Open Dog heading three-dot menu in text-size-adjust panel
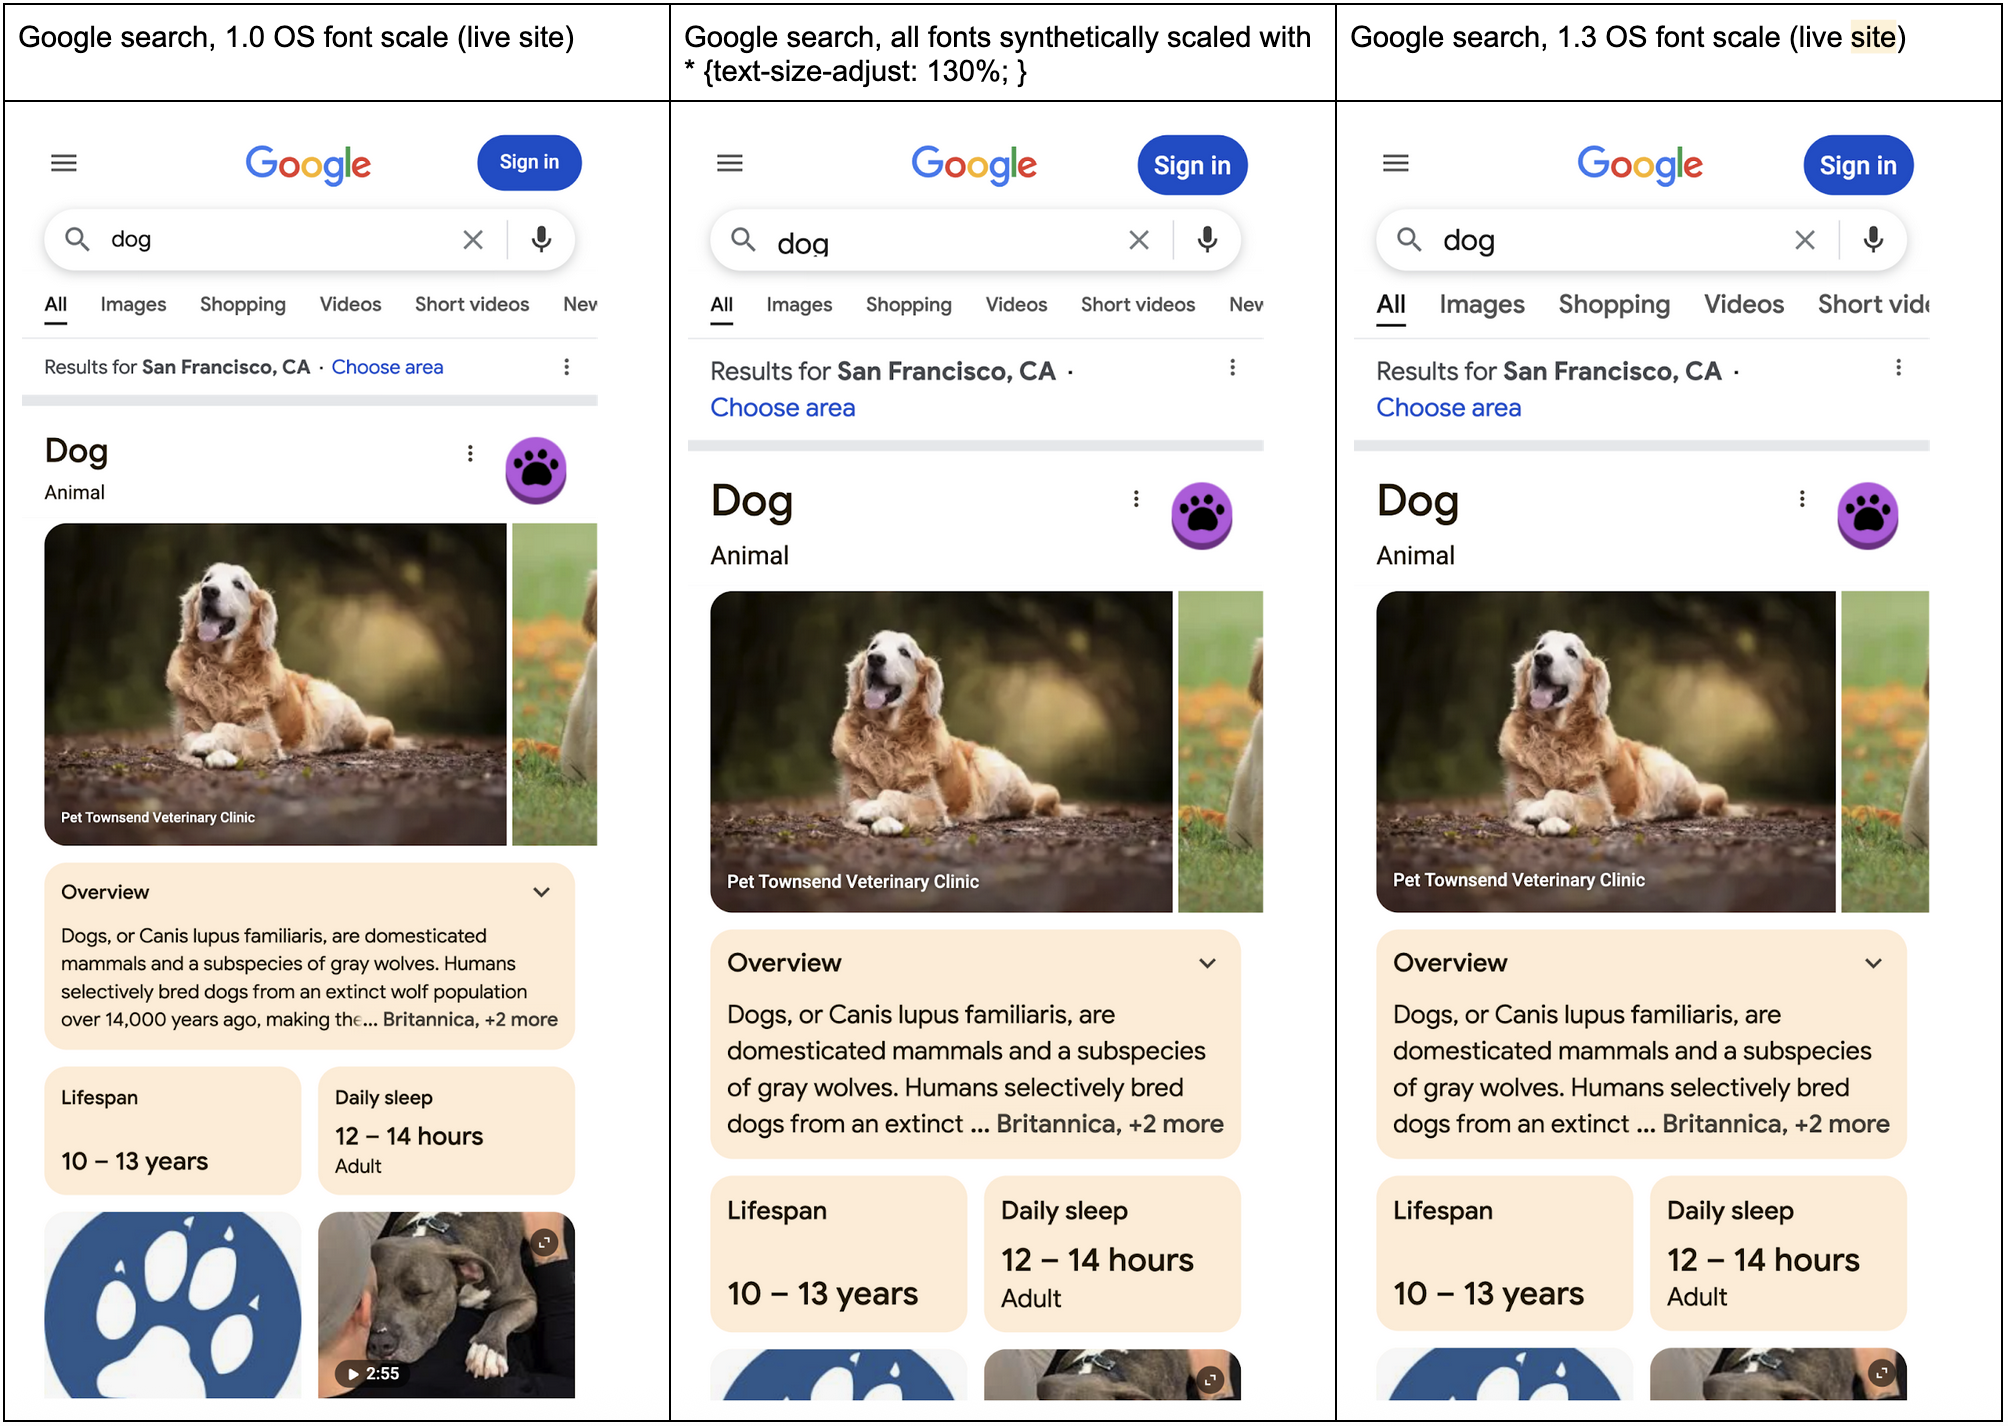Viewport: 2008px width, 1426px height. coord(1136,499)
